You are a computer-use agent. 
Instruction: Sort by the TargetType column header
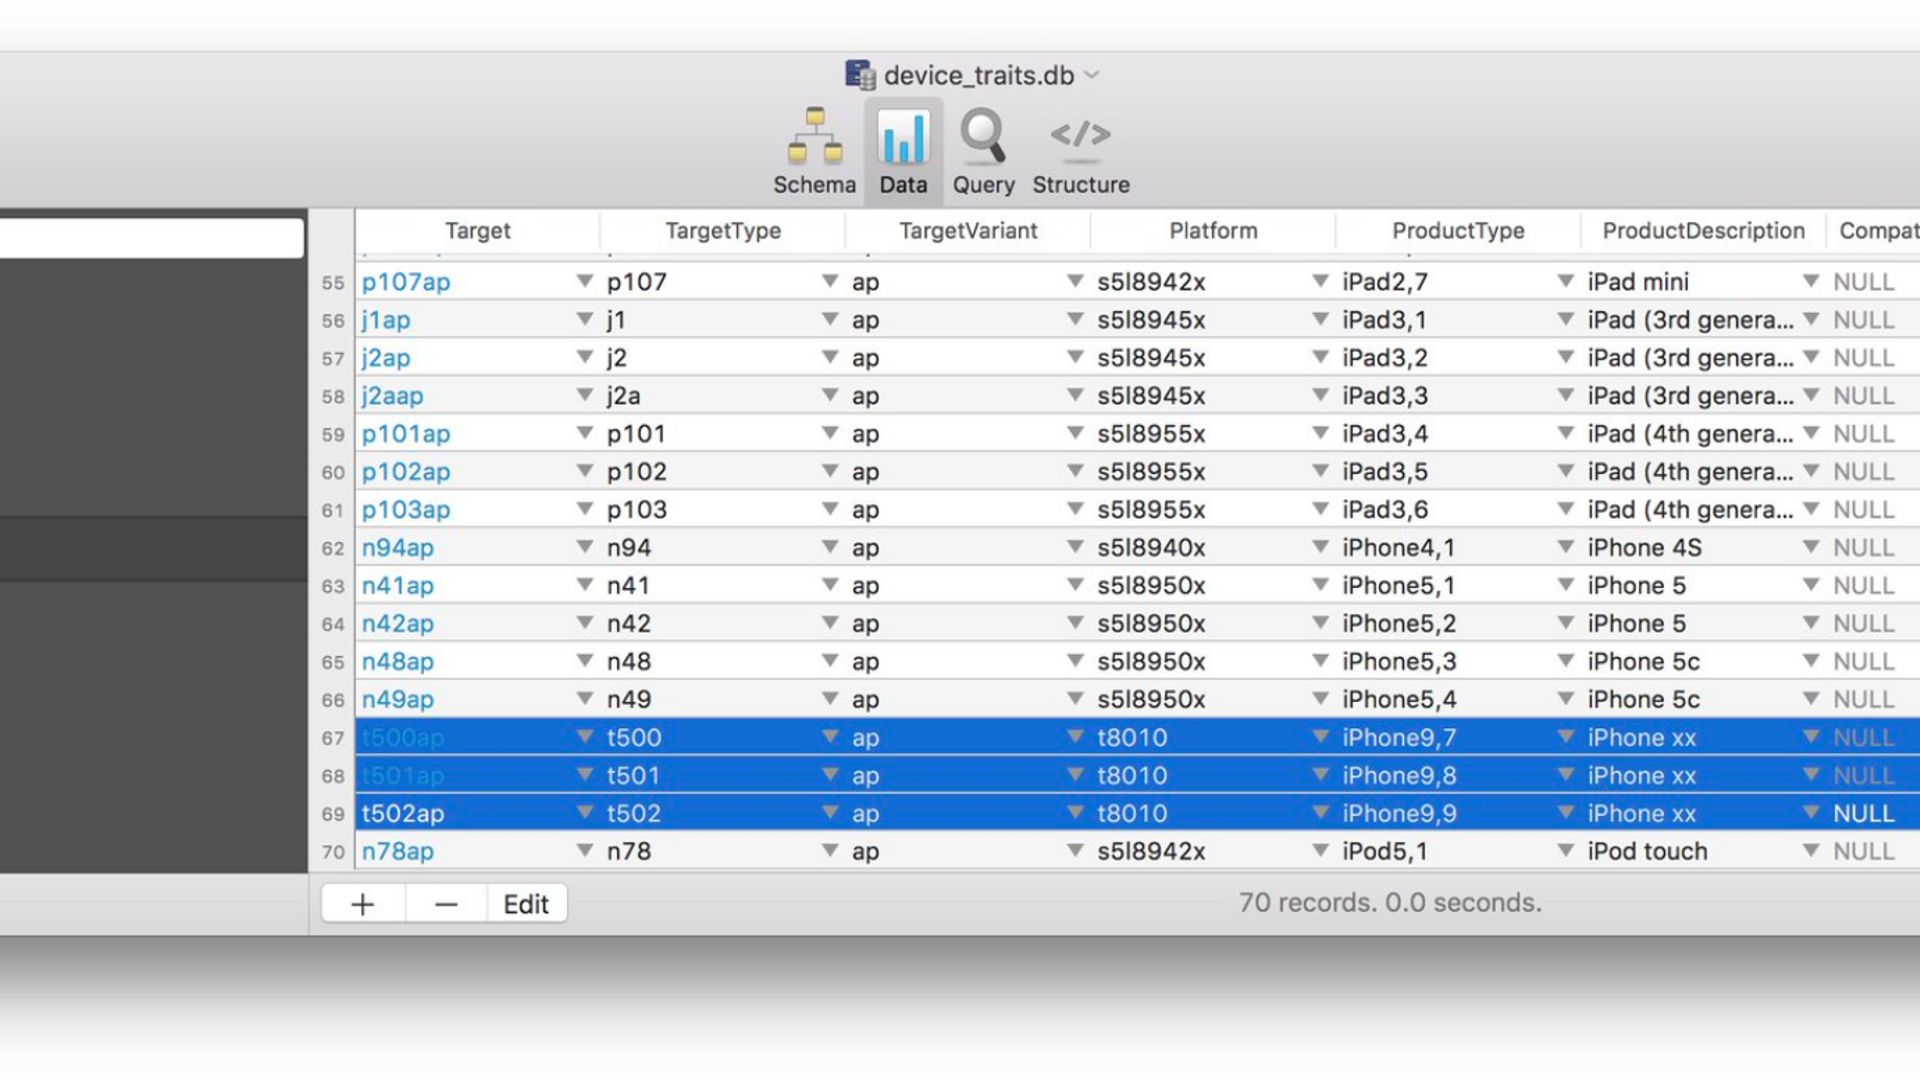723,231
